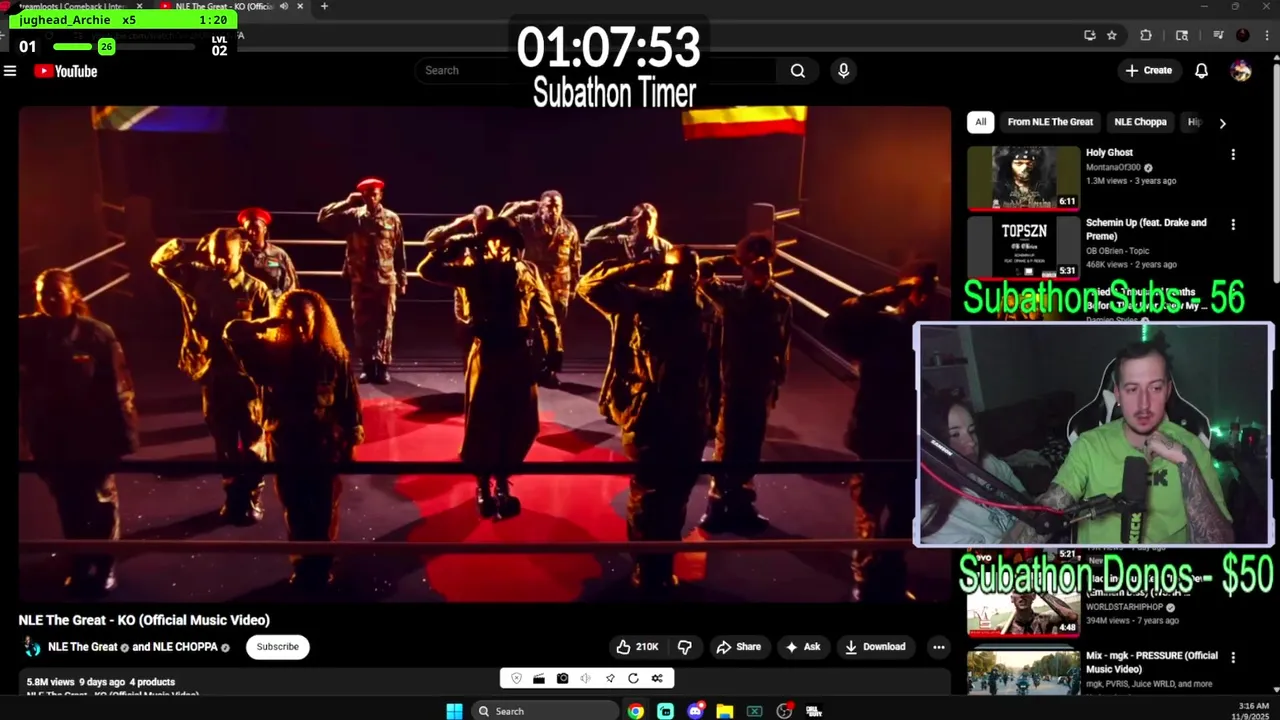Click the main video player area
The width and height of the screenshot is (1280, 720).
tap(485, 354)
